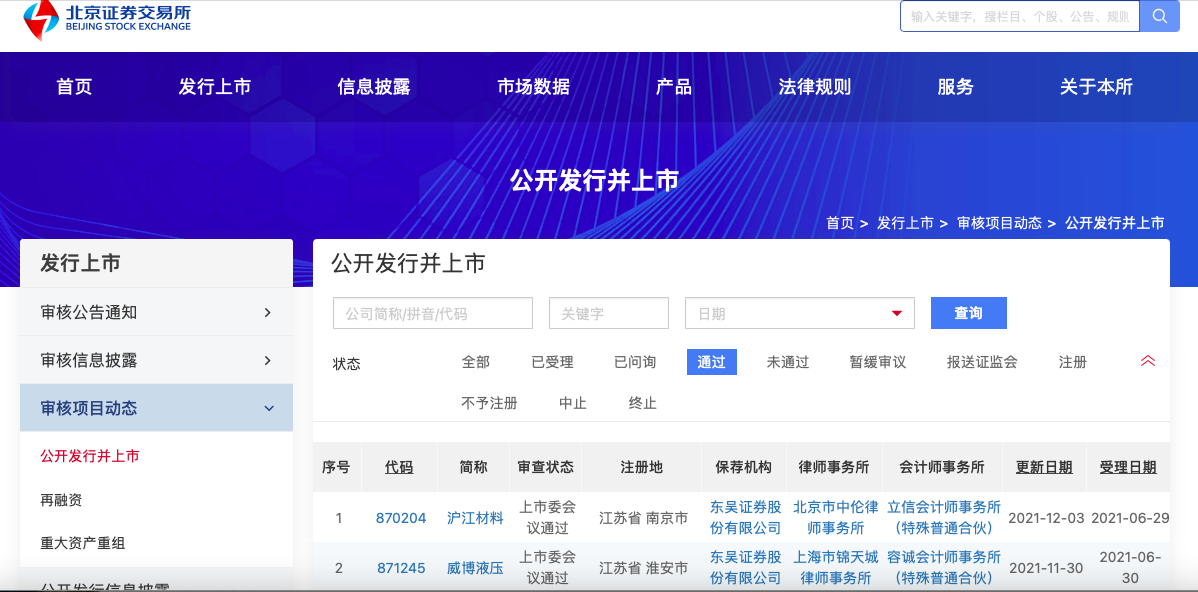Click the search magnifier icon
This screenshot has height=592, width=1198.
point(1159,16)
